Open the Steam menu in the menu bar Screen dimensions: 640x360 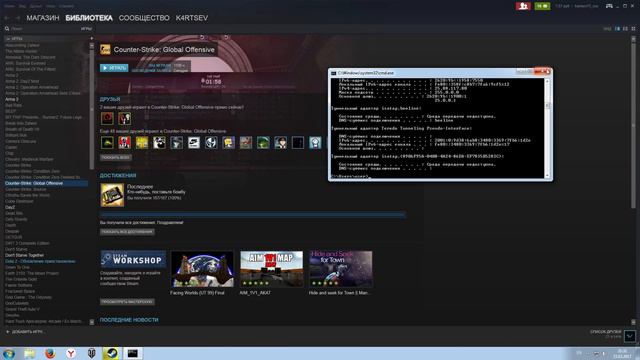pos(9,6)
